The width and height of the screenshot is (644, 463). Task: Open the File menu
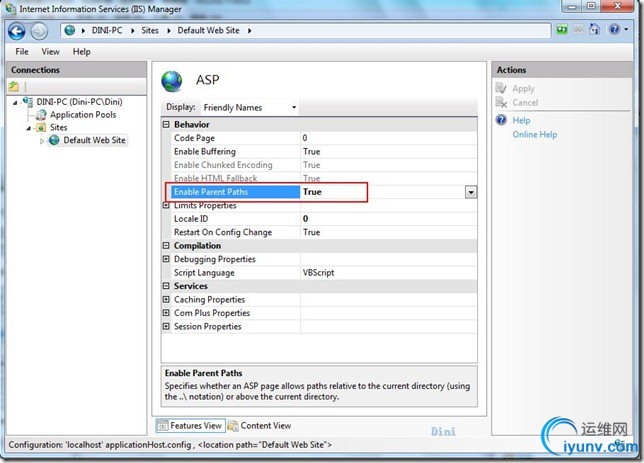[22, 52]
